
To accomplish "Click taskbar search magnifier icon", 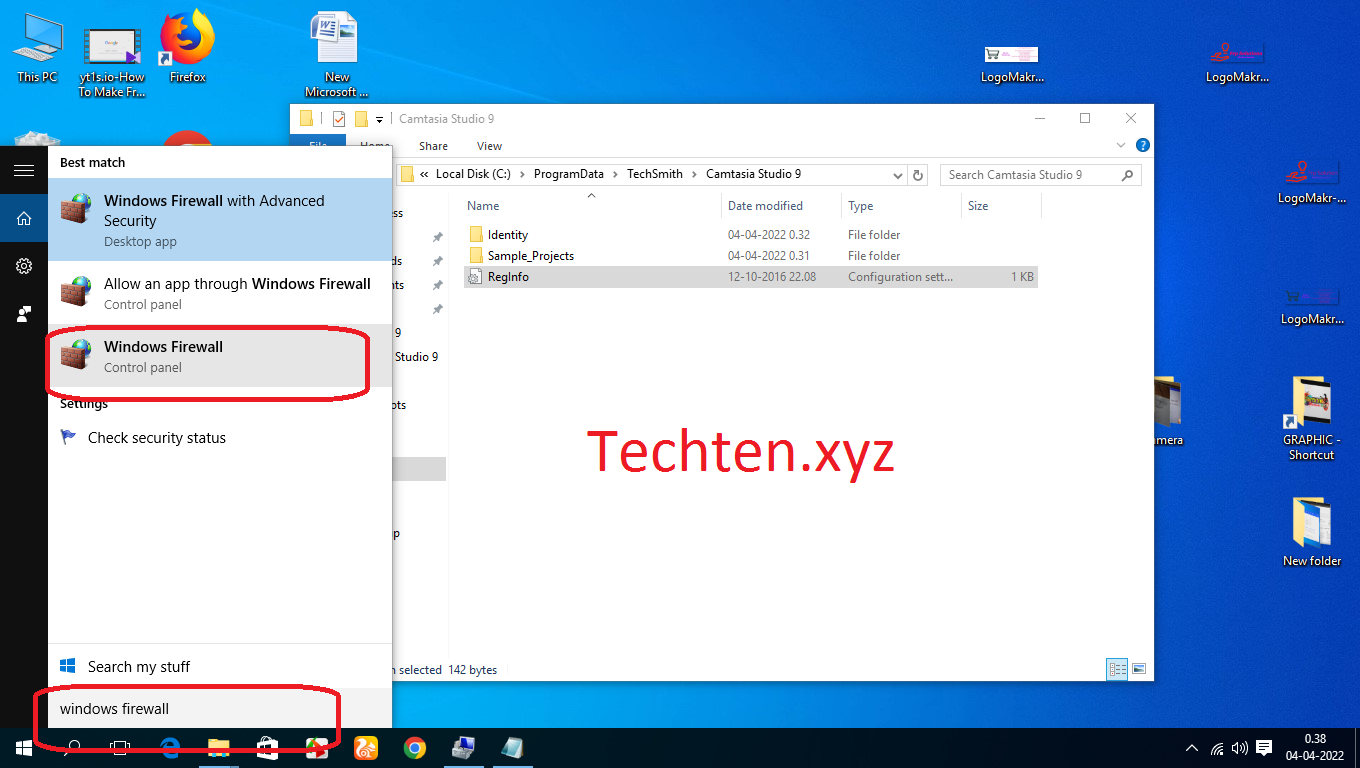I will pyautogui.click(x=73, y=748).
